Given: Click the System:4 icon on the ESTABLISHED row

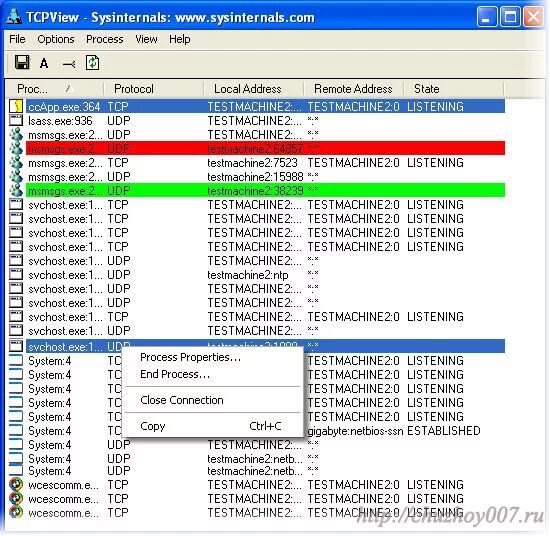Looking at the screenshot, I should pos(16,430).
